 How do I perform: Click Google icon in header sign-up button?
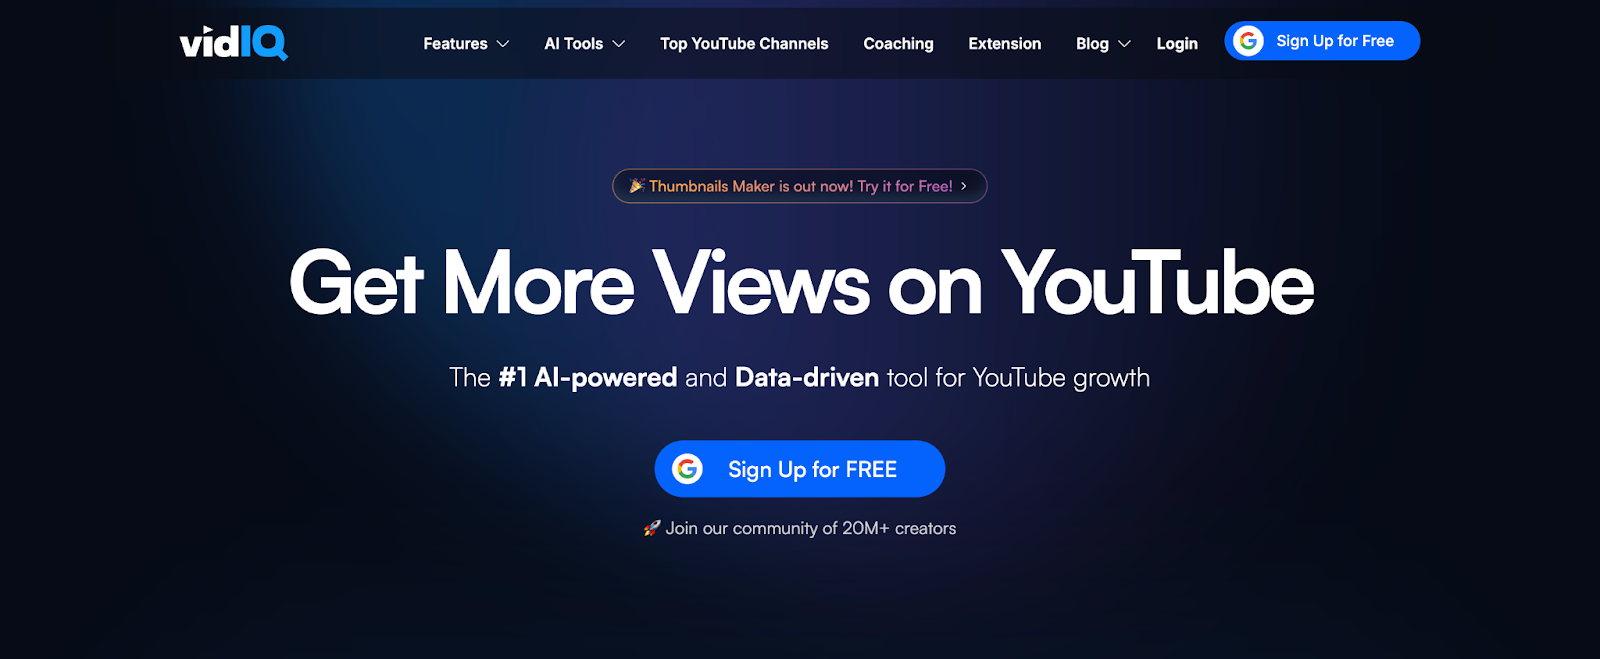[x=1248, y=41]
